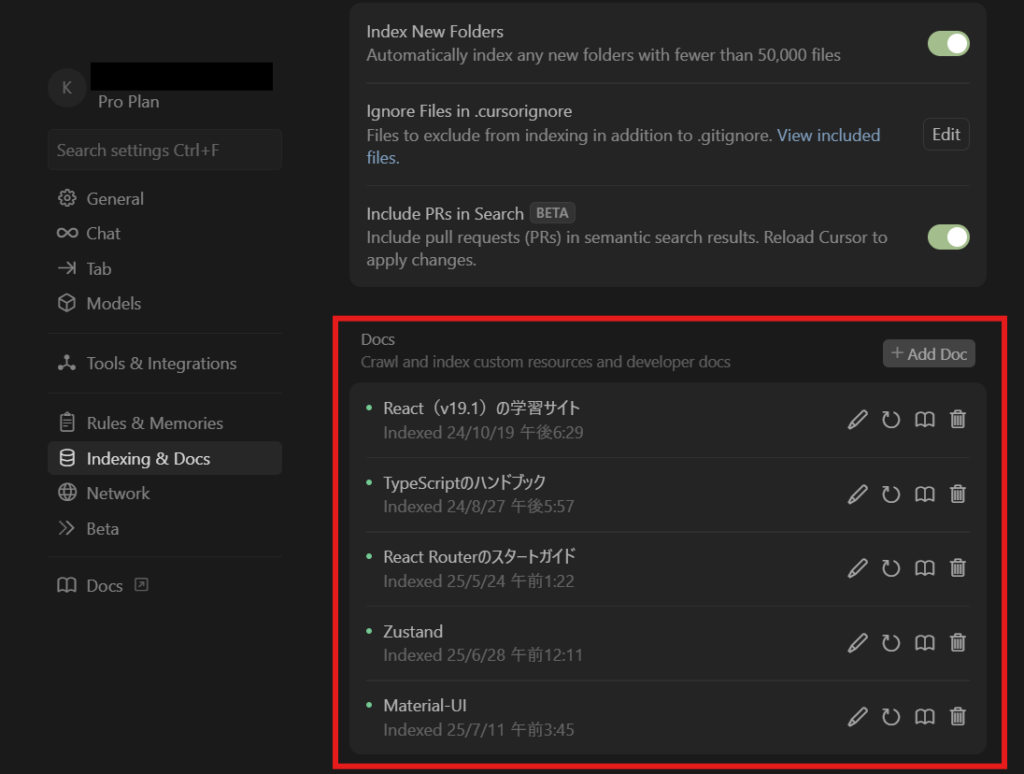Image resolution: width=1024 pixels, height=774 pixels.
Task: Re-index the React (v19.1) doc
Action: click(891, 419)
